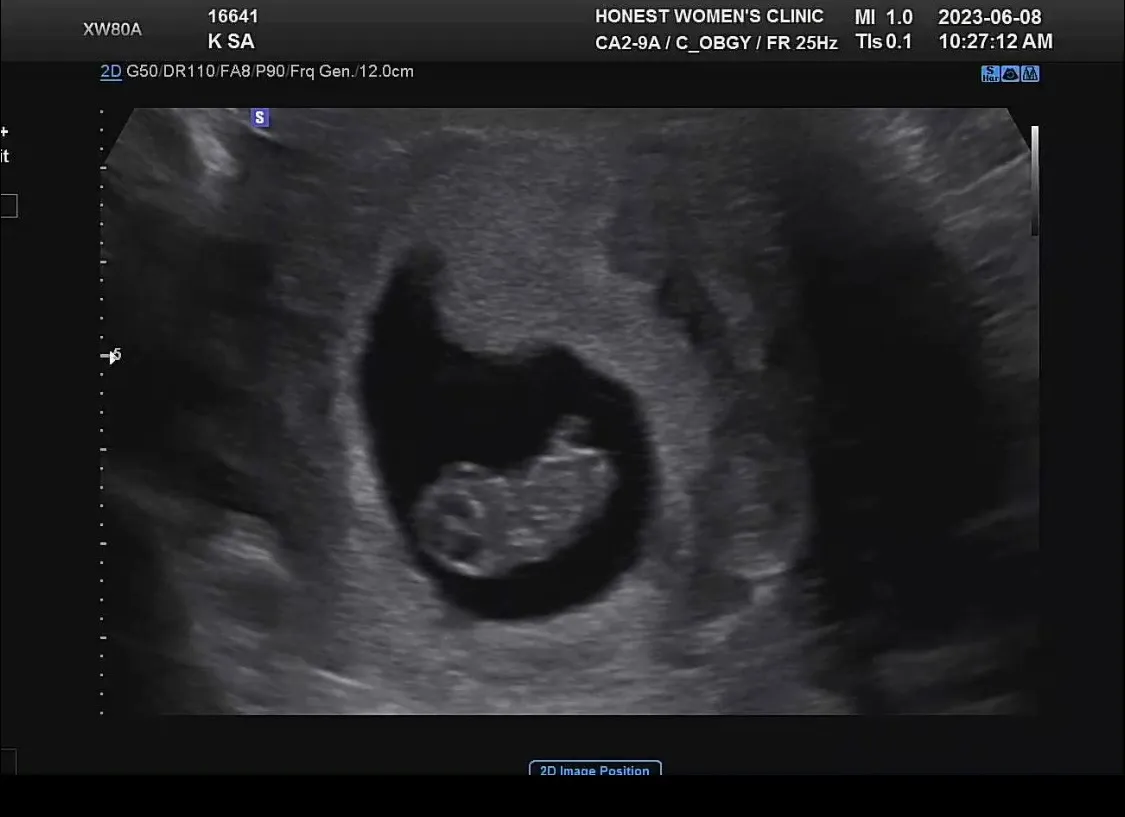Click the purple S probe orientation marker
This screenshot has width=1125, height=817.
260,118
